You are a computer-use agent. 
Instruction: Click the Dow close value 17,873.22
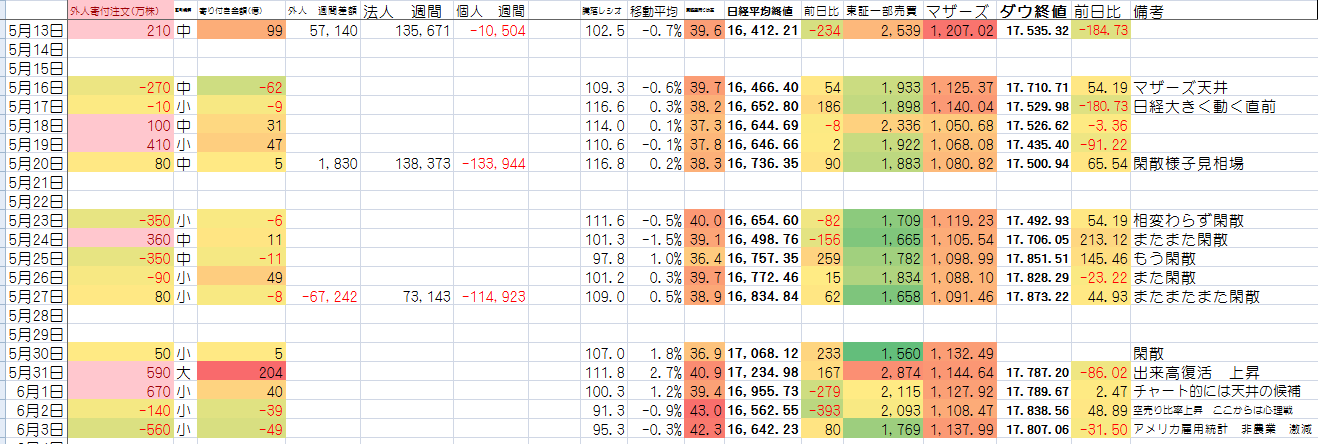(x=1035, y=297)
